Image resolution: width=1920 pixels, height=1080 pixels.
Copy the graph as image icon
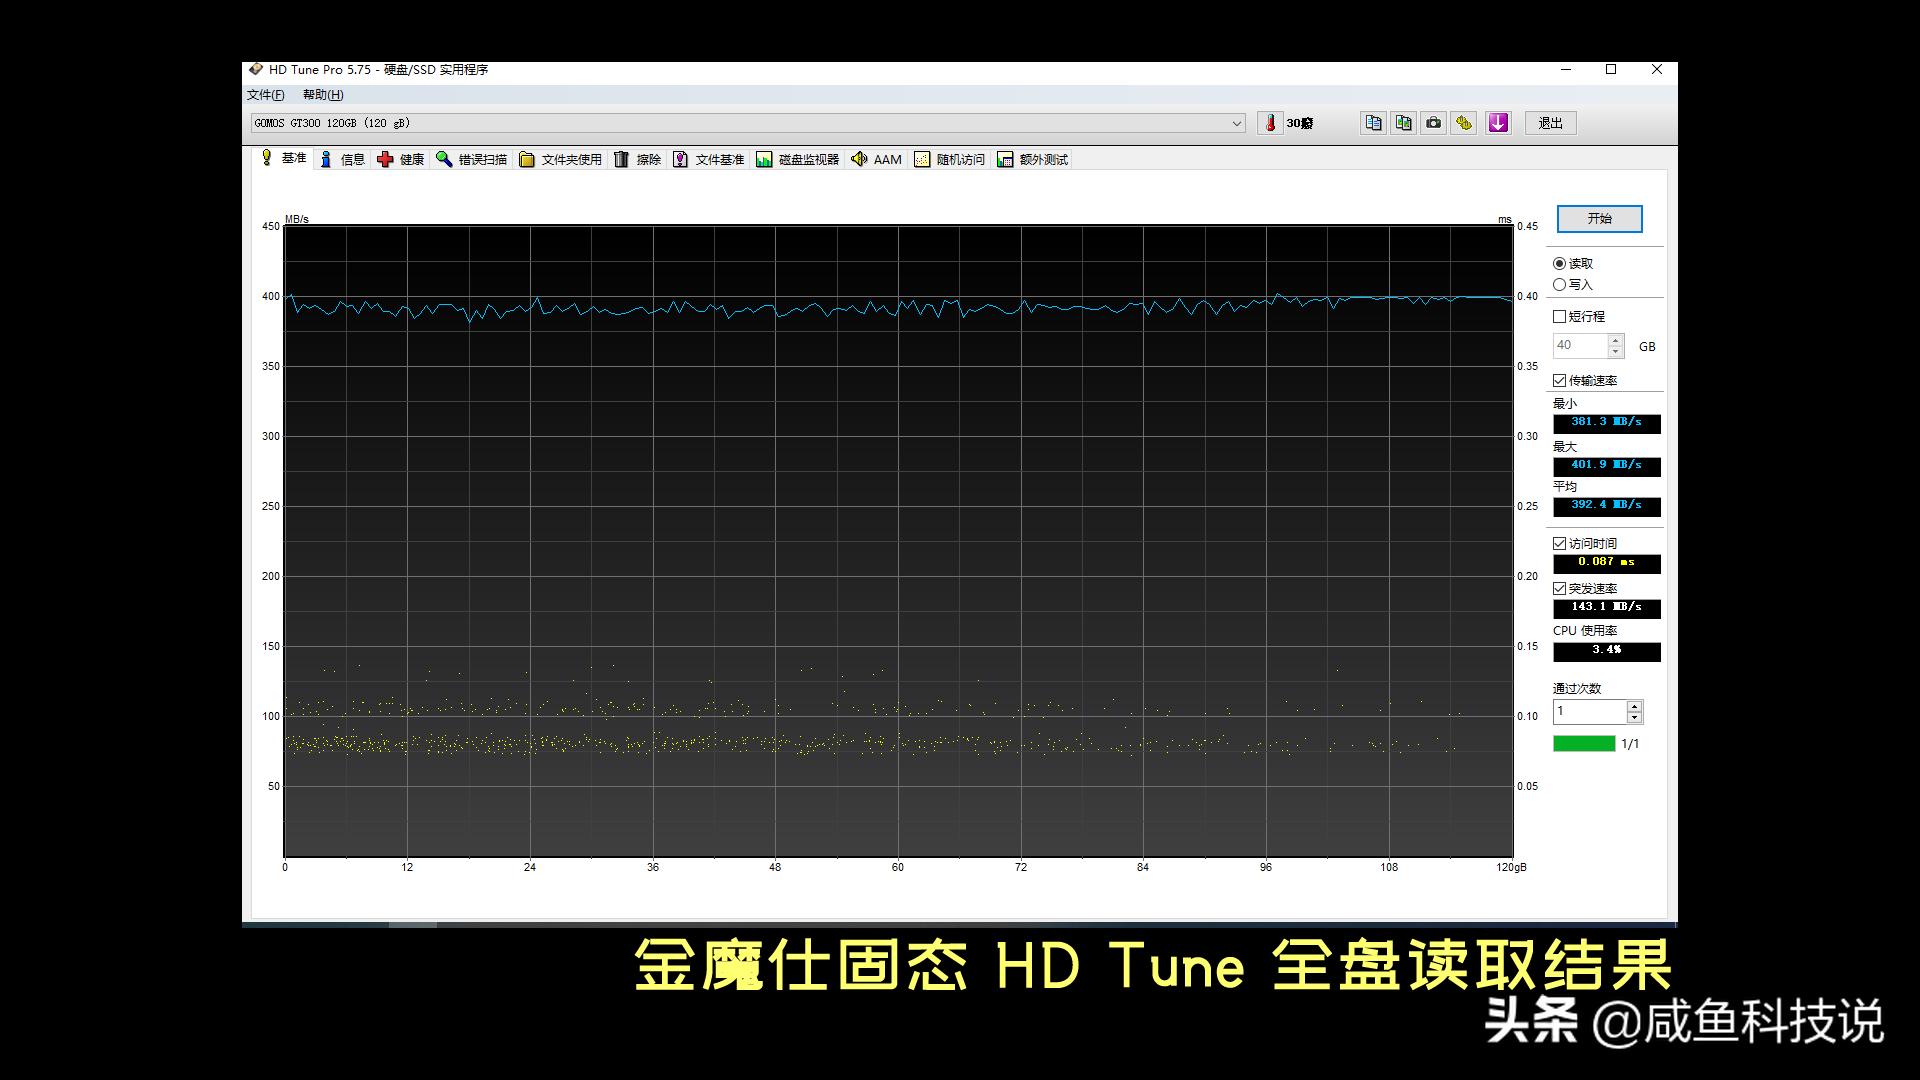(x=1402, y=122)
